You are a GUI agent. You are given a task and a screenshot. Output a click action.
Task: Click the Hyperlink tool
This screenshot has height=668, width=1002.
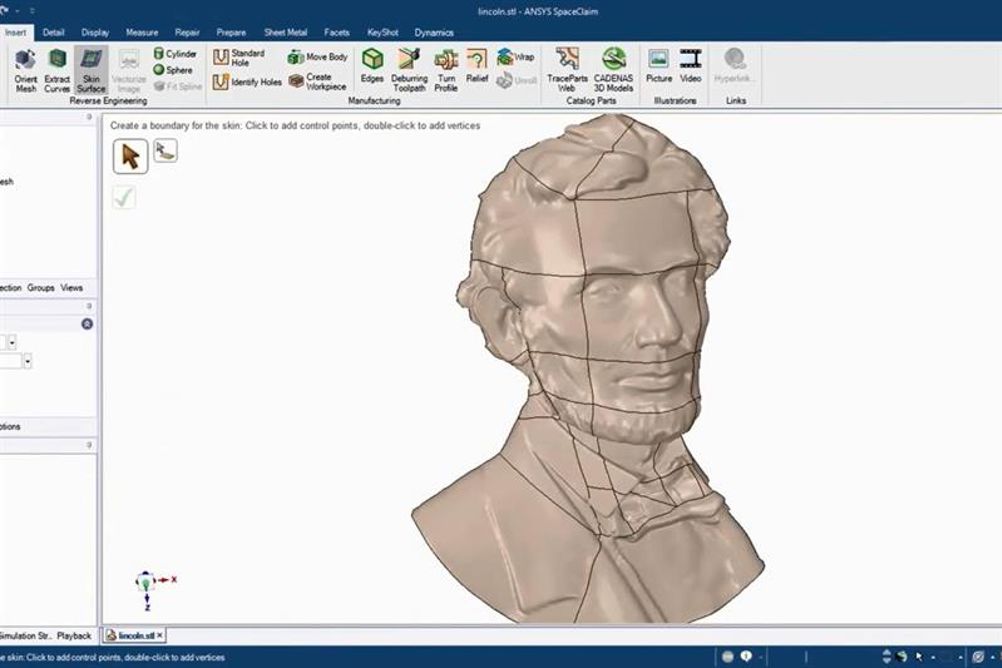(x=733, y=66)
